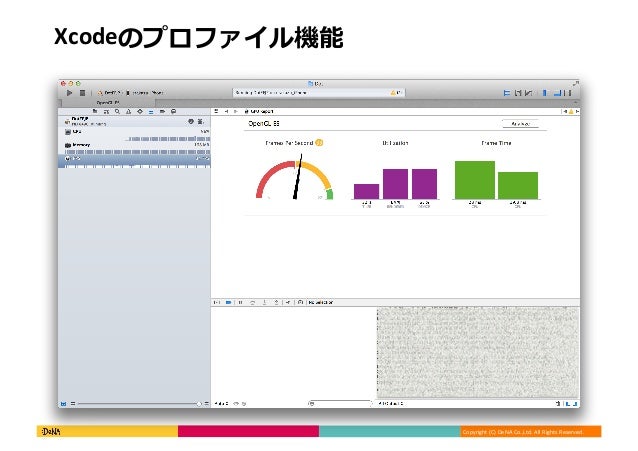
Task: Click the No Selection debug bar label
Action: 321,302
